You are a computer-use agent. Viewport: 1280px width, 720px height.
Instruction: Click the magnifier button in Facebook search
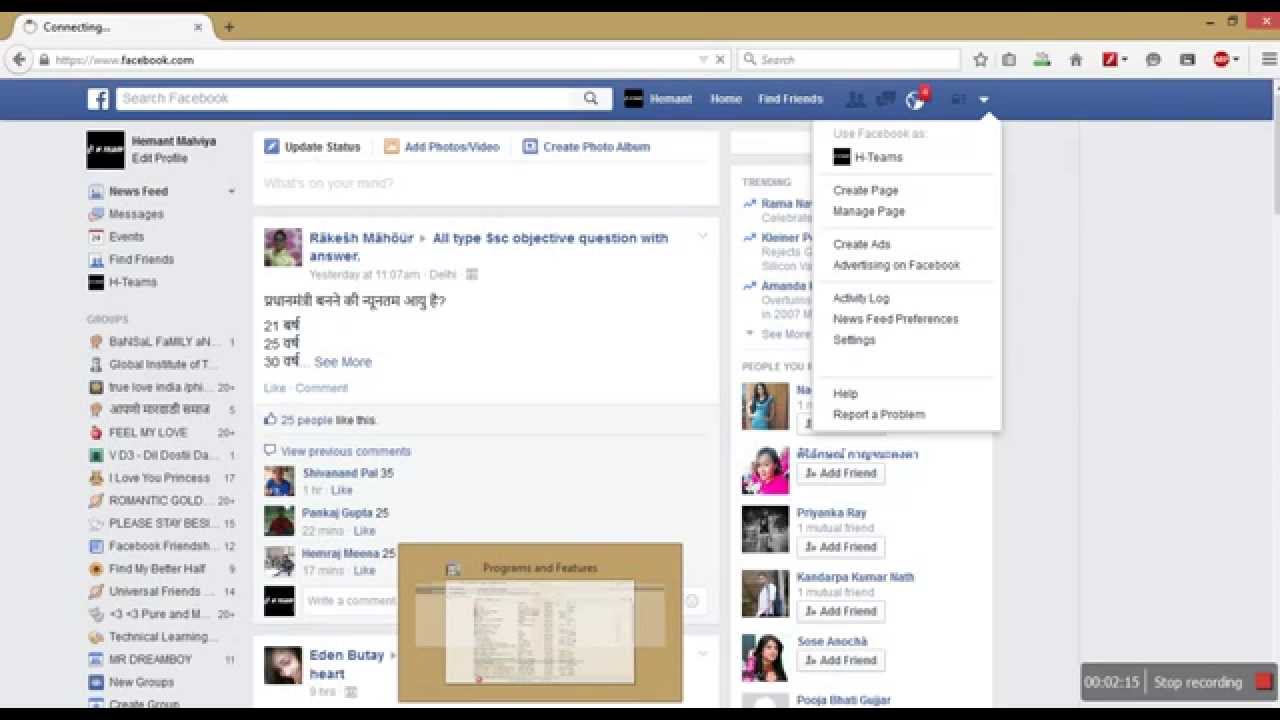click(591, 98)
